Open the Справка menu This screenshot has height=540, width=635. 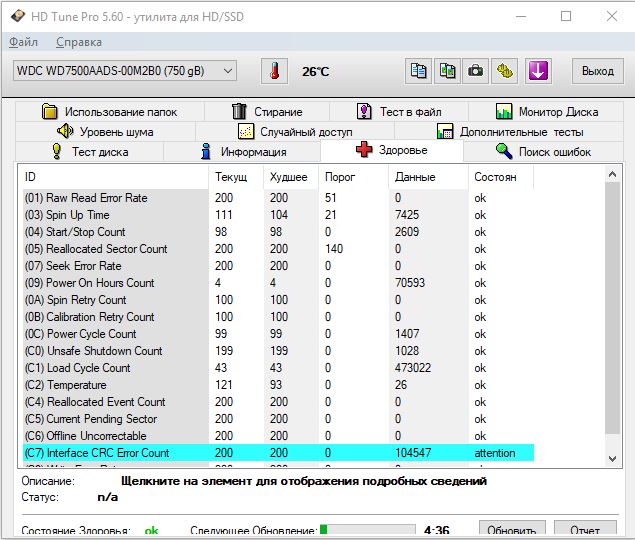[x=79, y=42]
